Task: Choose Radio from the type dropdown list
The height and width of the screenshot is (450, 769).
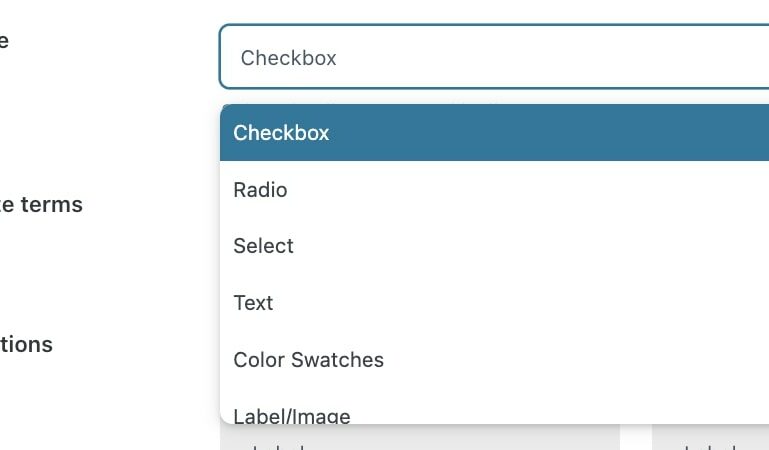Action: coord(494,190)
